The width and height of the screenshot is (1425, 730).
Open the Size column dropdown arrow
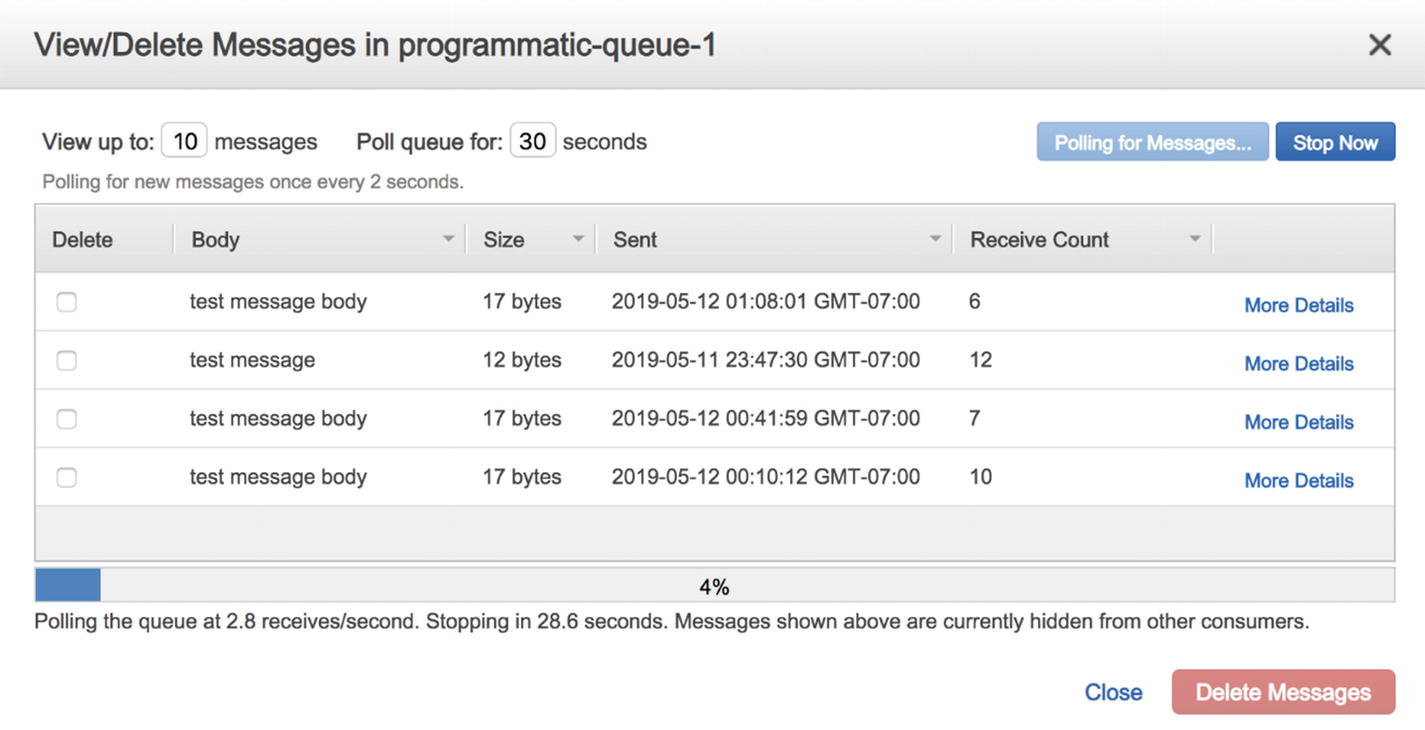(577, 238)
